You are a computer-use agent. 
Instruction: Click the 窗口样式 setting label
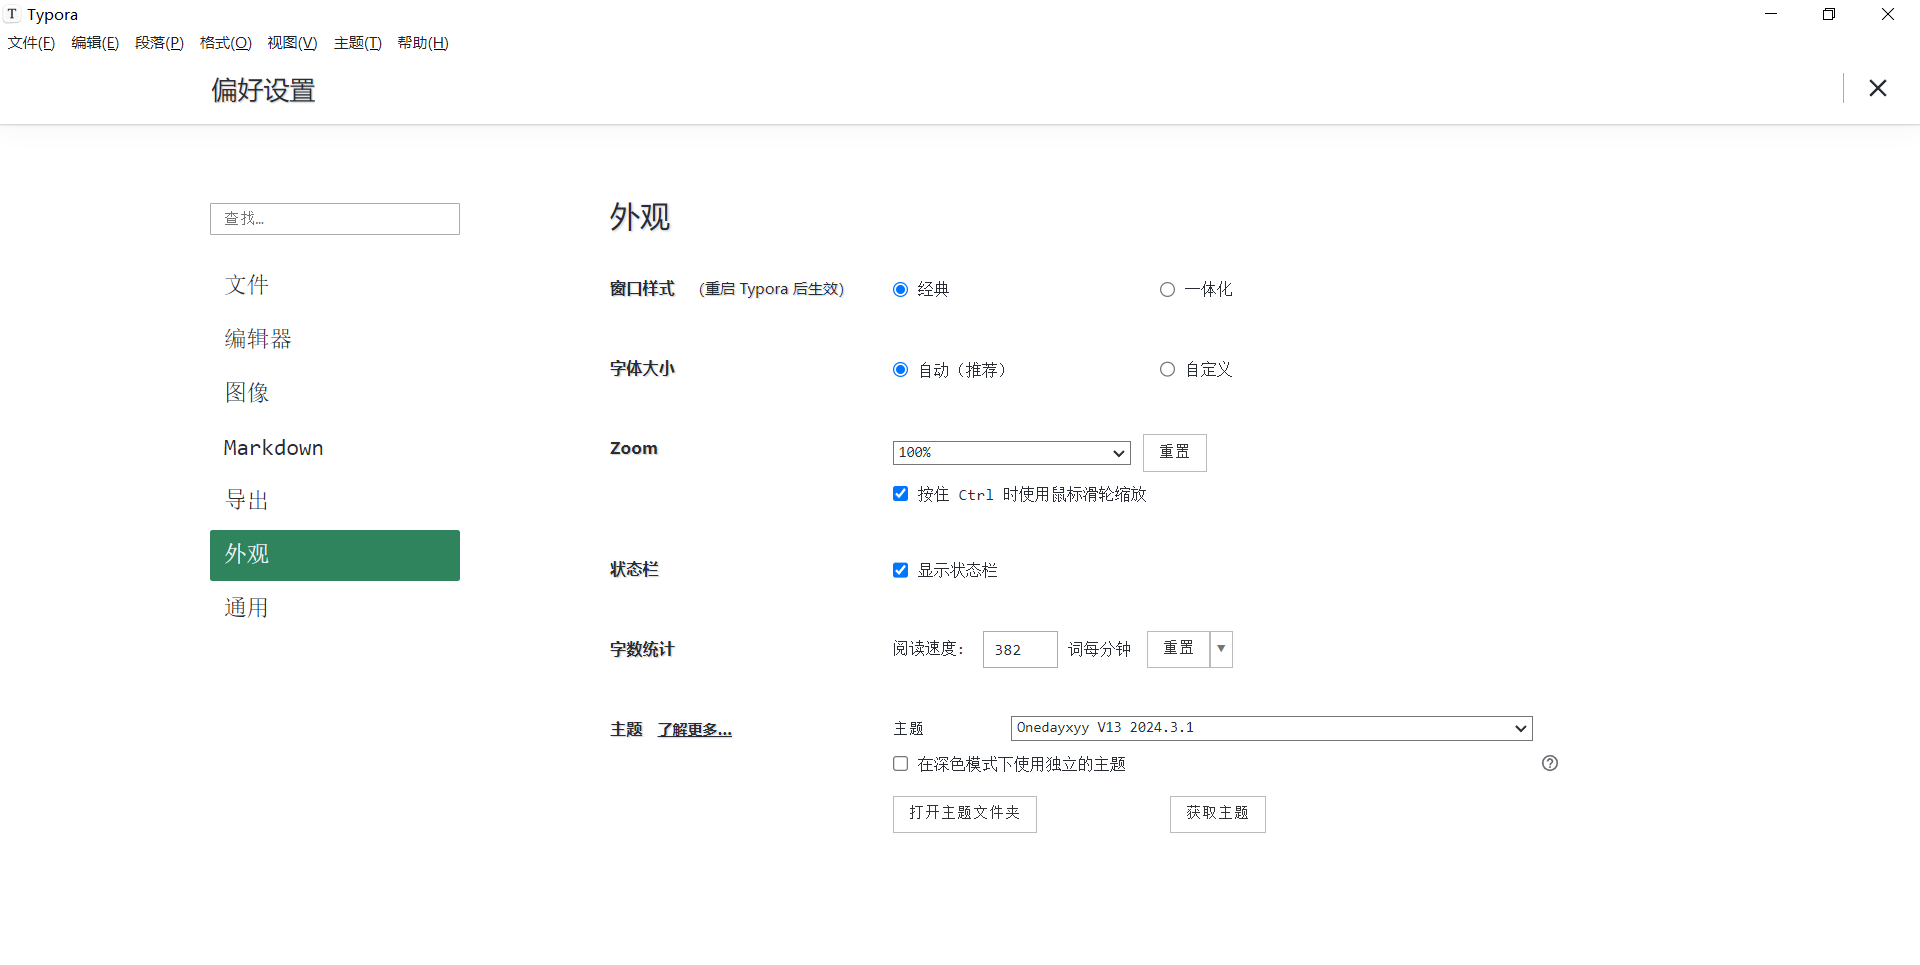click(642, 289)
